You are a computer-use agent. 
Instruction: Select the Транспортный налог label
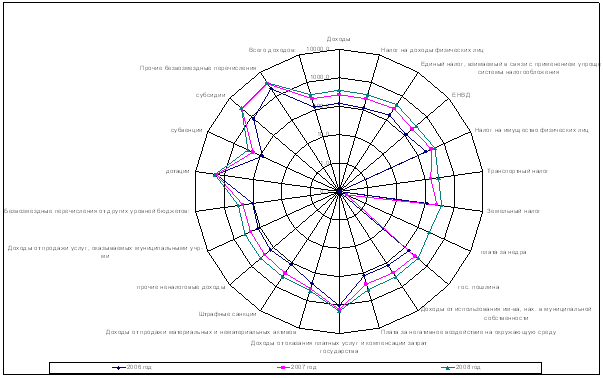[x=517, y=171]
